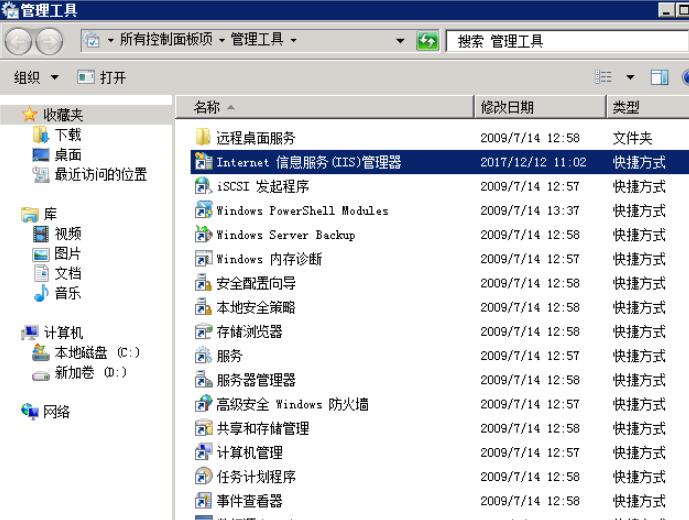Expand the arrow before 所有控制面板项 breadcrumb
The width and height of the screenshot is (689, 520).
111,40
